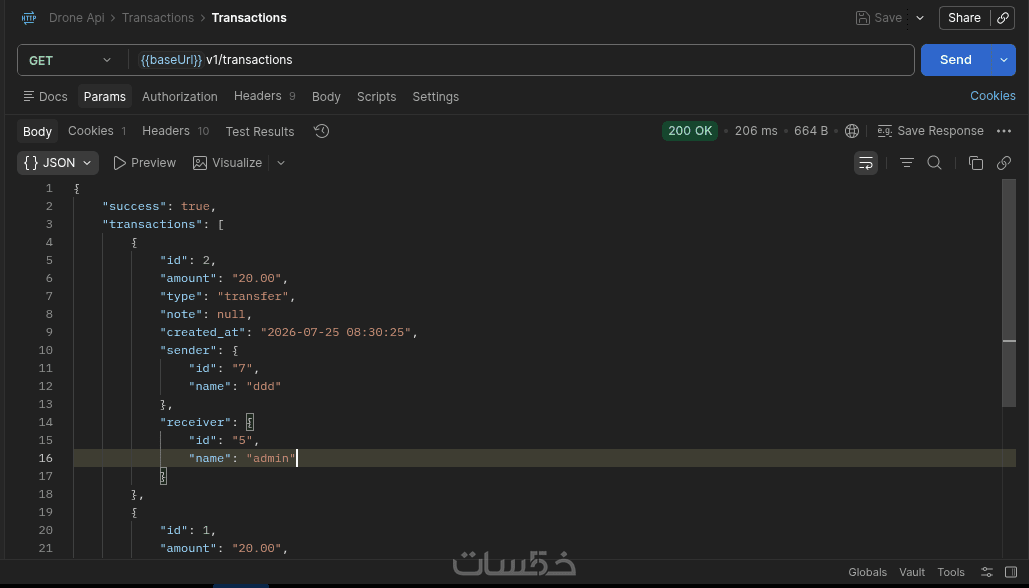Click the "success": true line

tap(159, 206)
